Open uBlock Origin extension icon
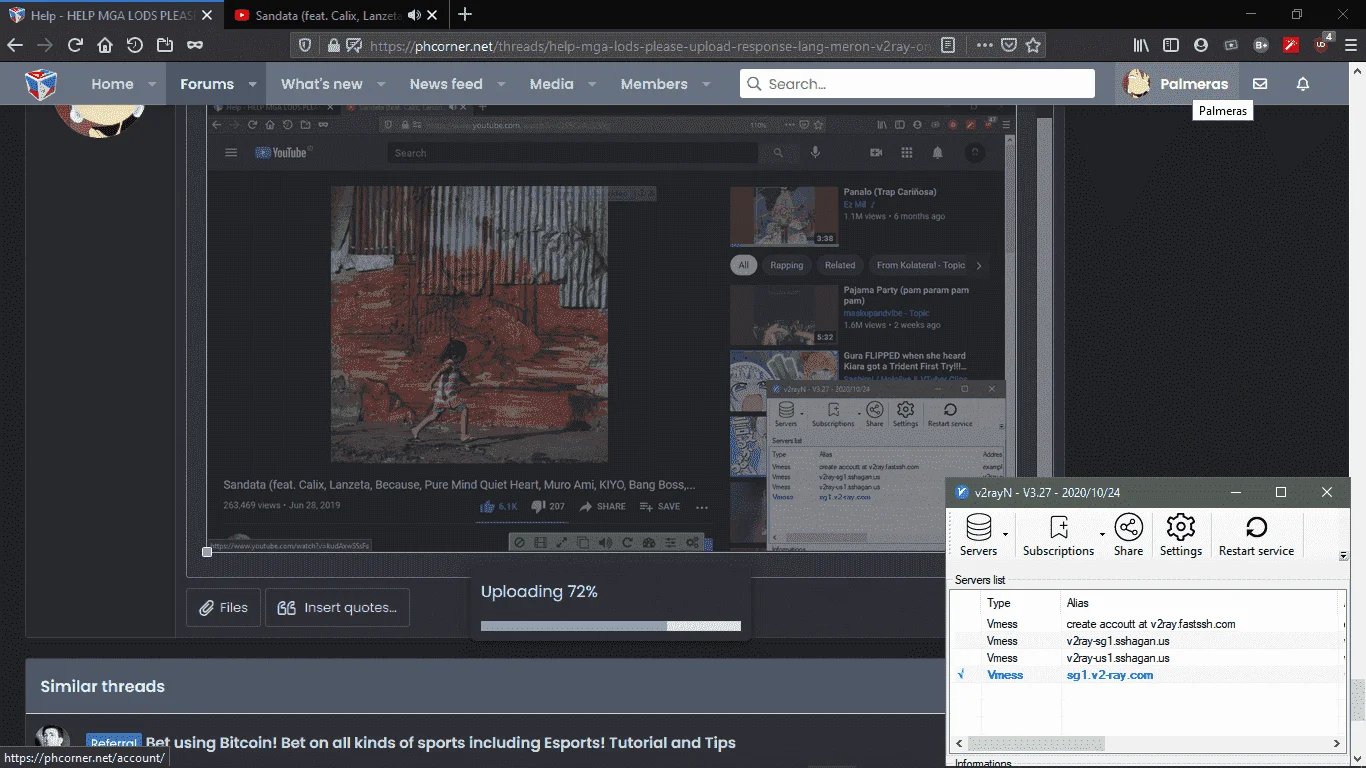Viewport: 1366px width, 768px height. 1322,45
